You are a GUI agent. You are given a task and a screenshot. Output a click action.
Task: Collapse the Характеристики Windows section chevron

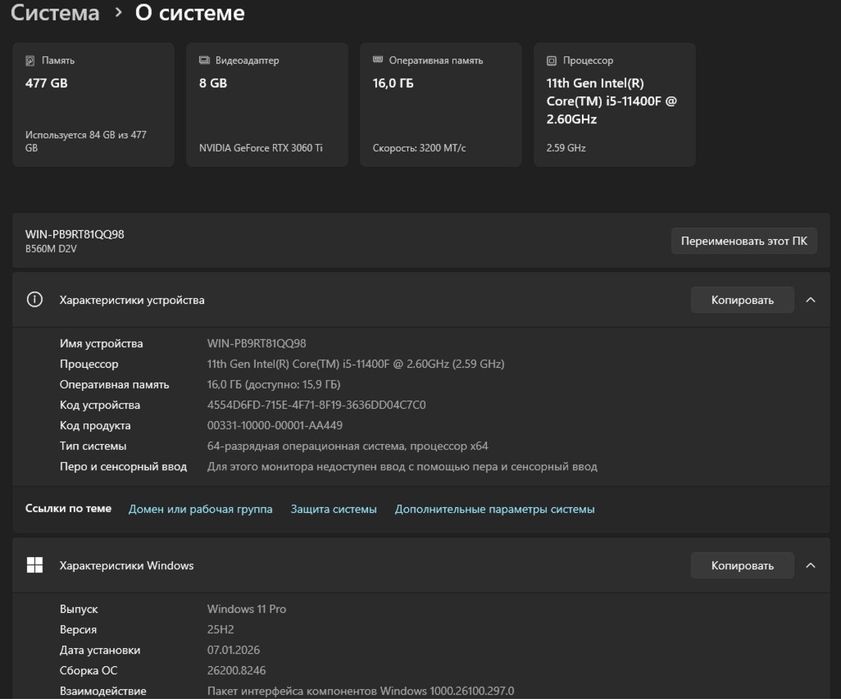pos(811,566)
